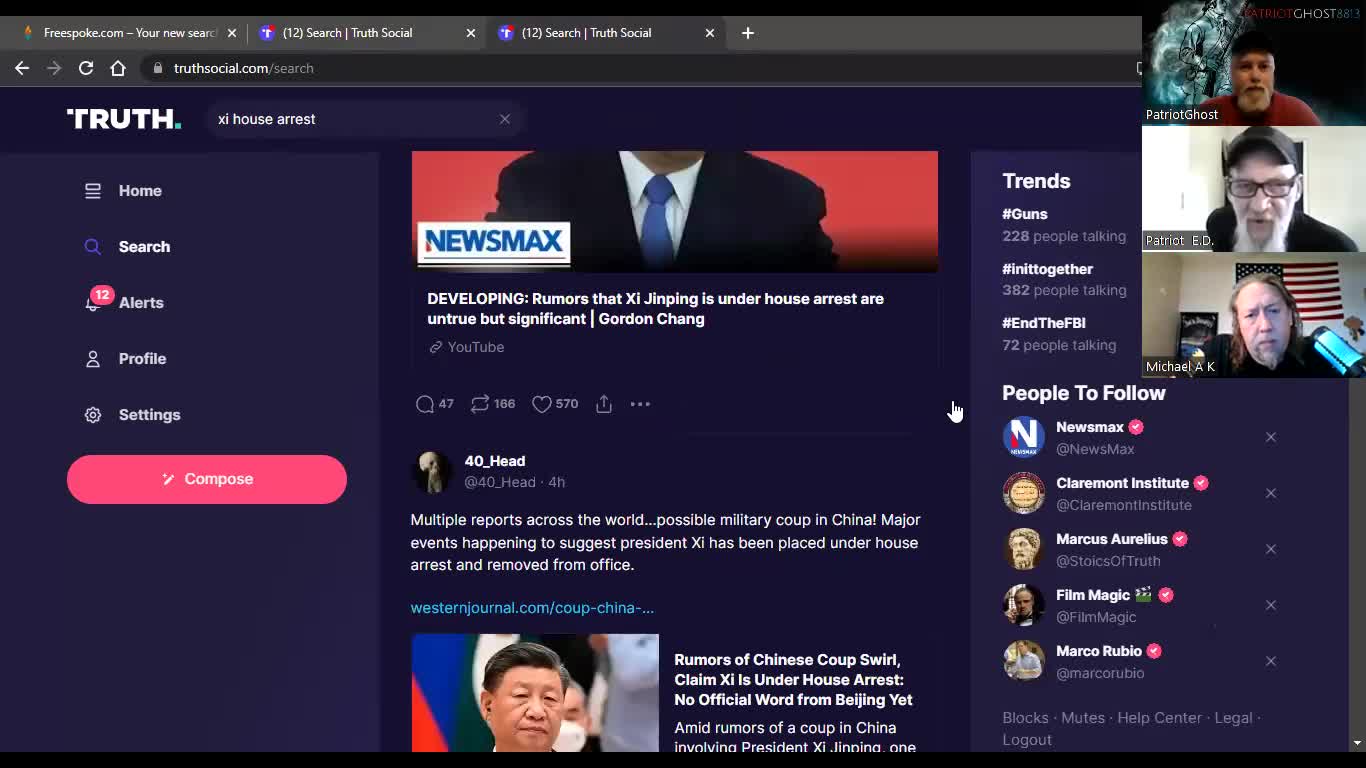Share the Newsmax post
This screenshot has height=768, width=1366.
tap(604, 404)
